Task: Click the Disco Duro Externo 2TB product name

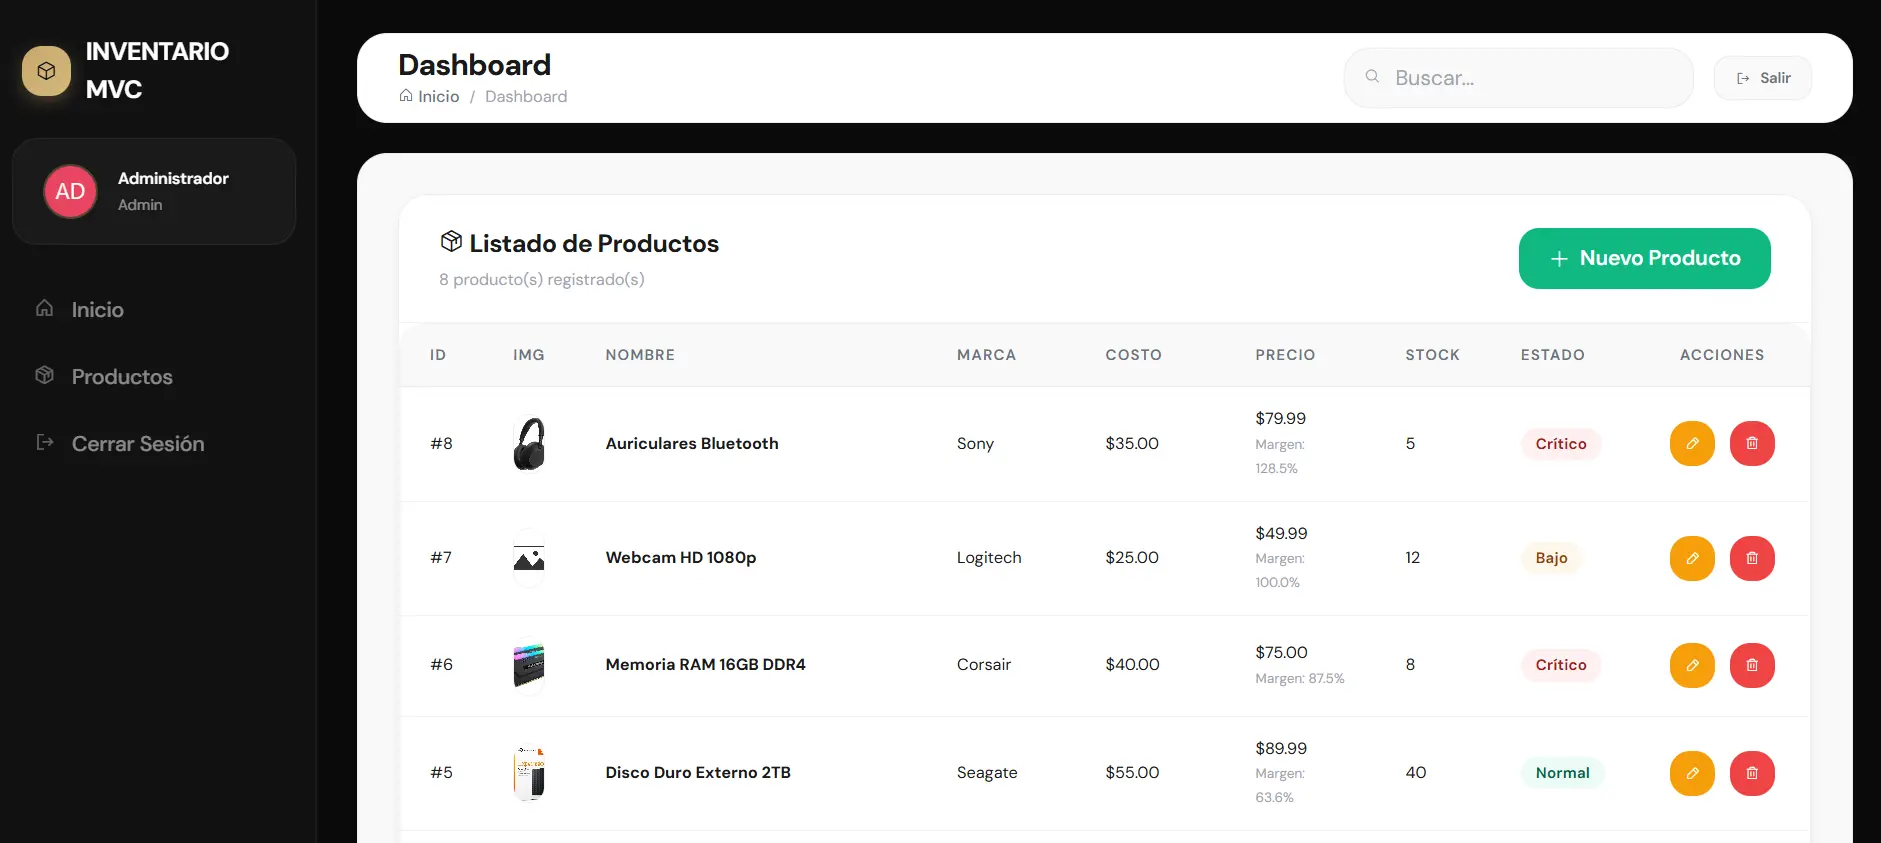Action: pyautogui.click(x=698, y=773)
